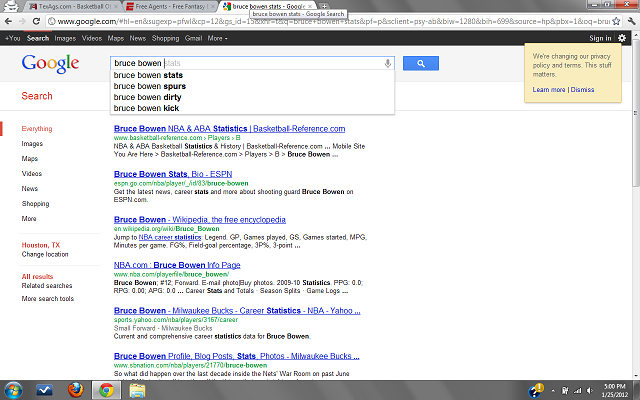This screenshot has width=640, height=400.
Task: Open Bruce Bowen Stats ESPN result
Action: pyautogui.click(x=173, y=174)
